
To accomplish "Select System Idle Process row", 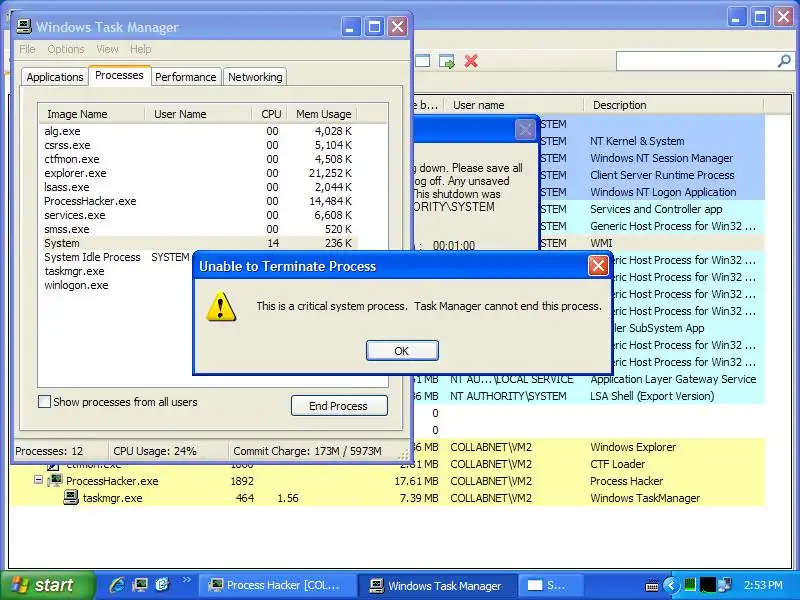I will tap(116, 257).
